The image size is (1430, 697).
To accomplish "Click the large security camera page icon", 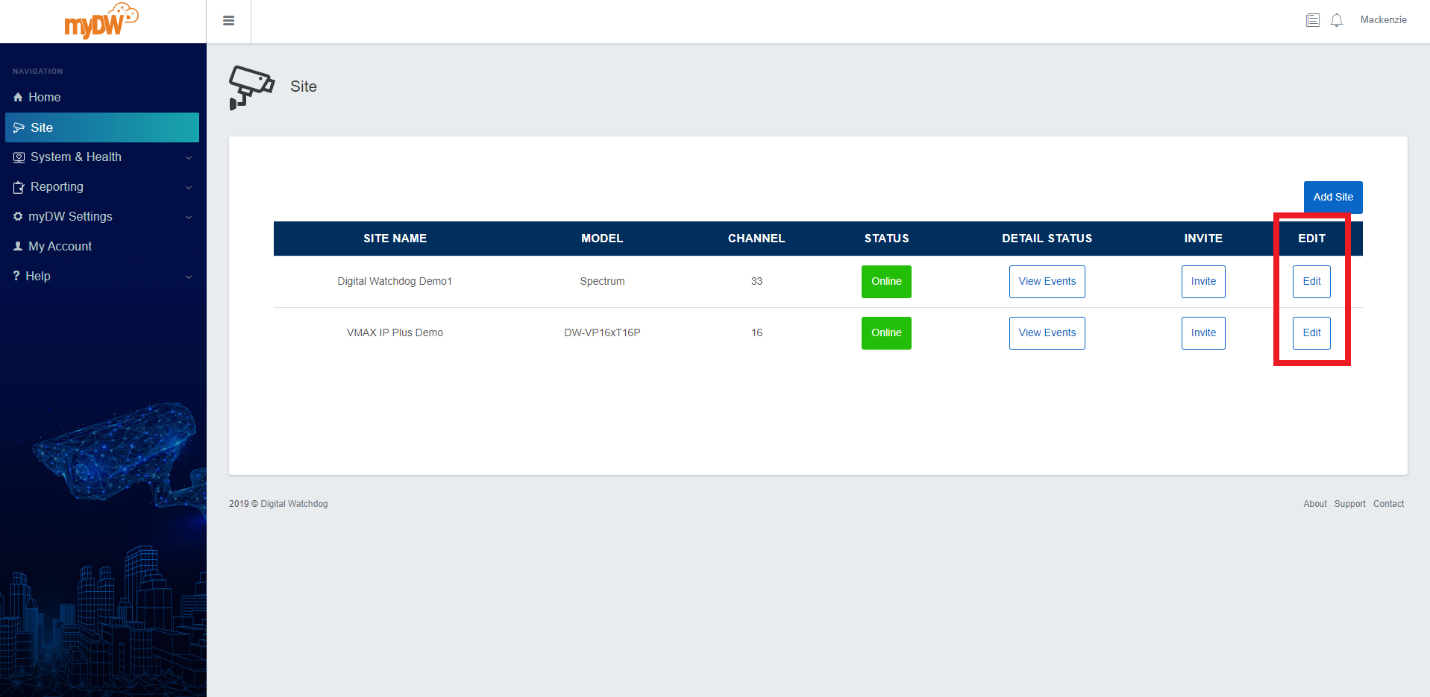I will pyautogui.click(x=251, y=87).
